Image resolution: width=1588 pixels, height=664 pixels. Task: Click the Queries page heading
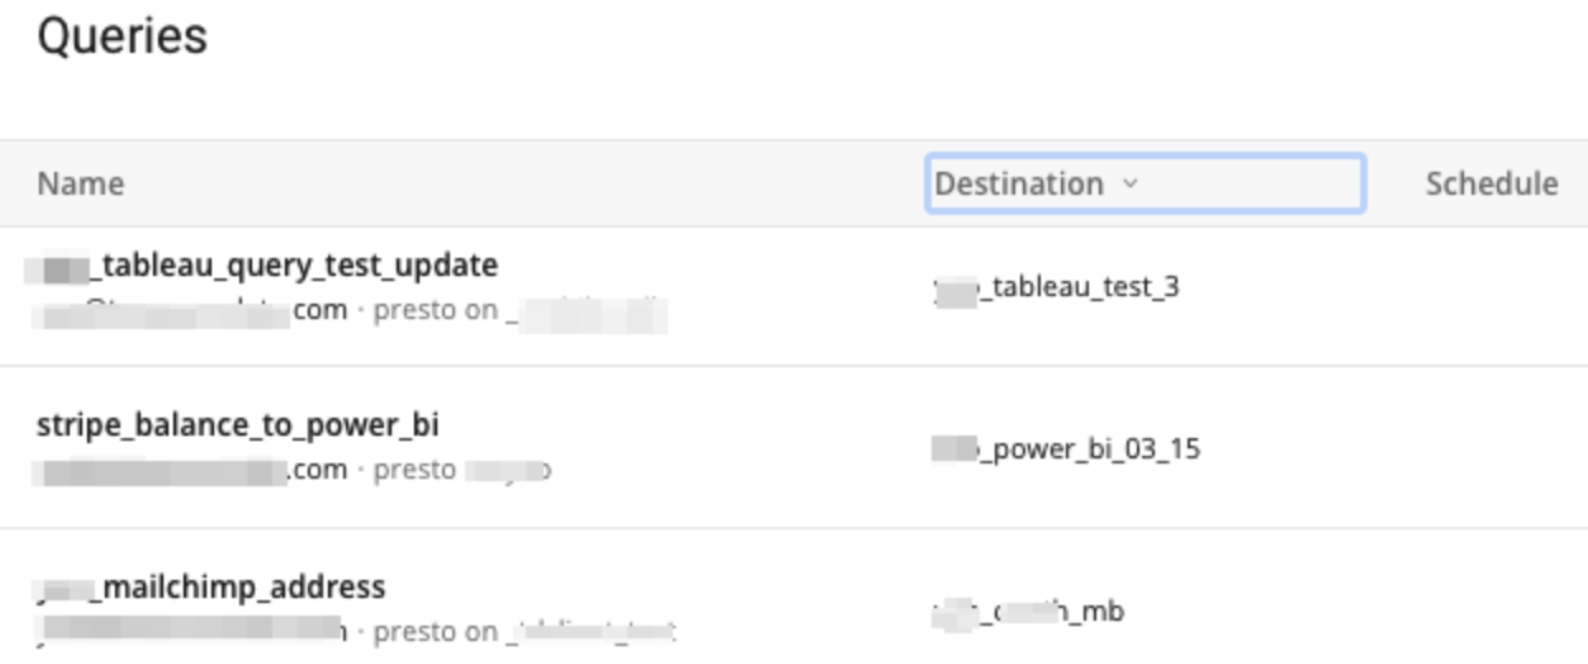122,36
